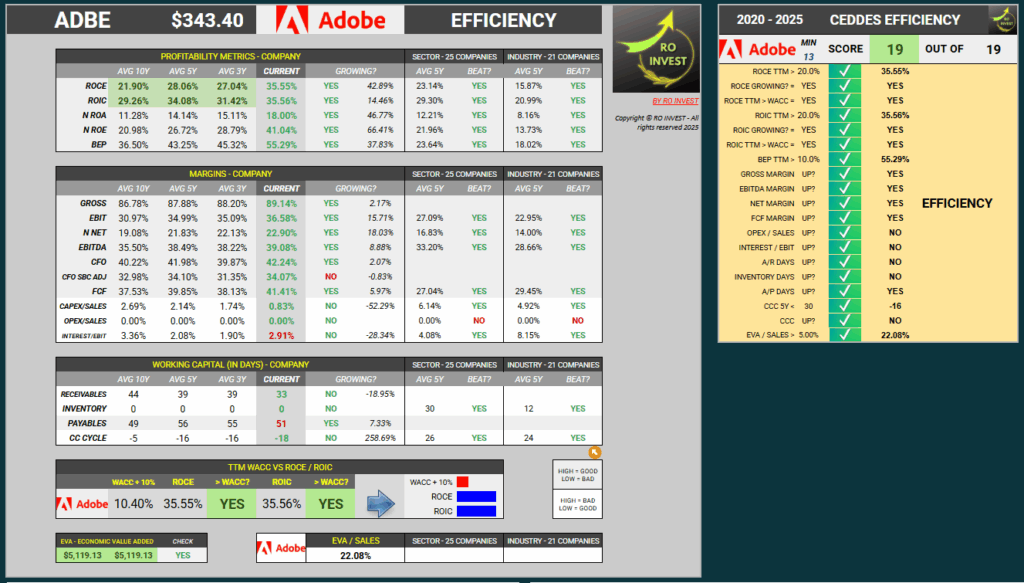Image resolution: width=1024 pixels, height=583 pixels.
Task: Click the checkmark for EVA / SALES > 5.00%
Action: (x=845, y=335)
